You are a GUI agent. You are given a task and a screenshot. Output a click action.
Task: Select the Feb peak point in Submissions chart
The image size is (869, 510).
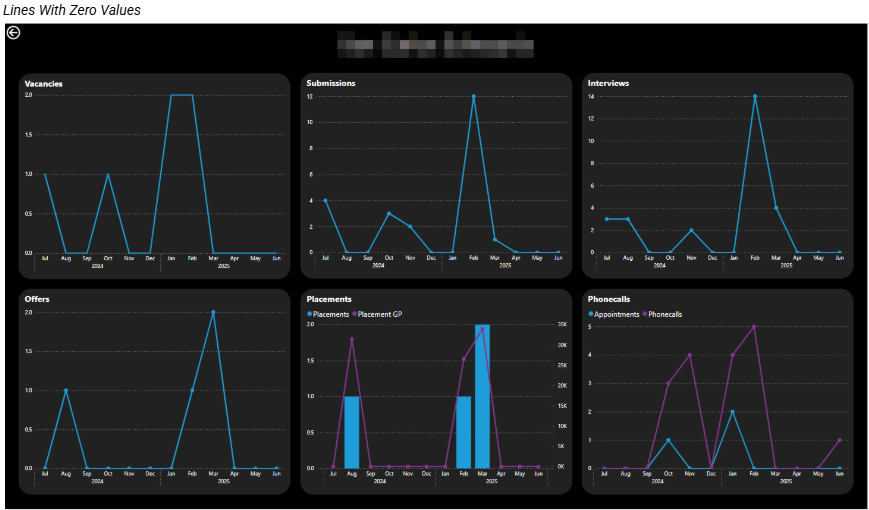(x=473, y=96)
